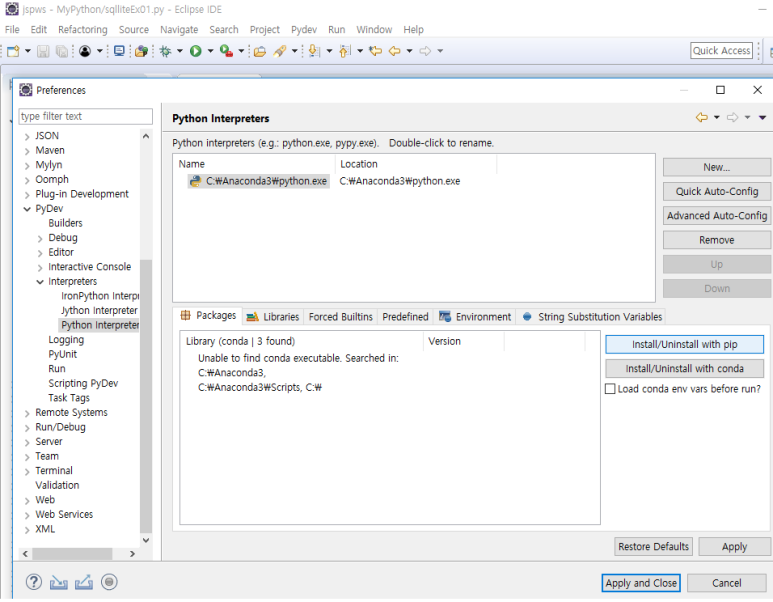Click the Export preferences icon
This screenshot has height=602, width=773.
tap(84, 582)
